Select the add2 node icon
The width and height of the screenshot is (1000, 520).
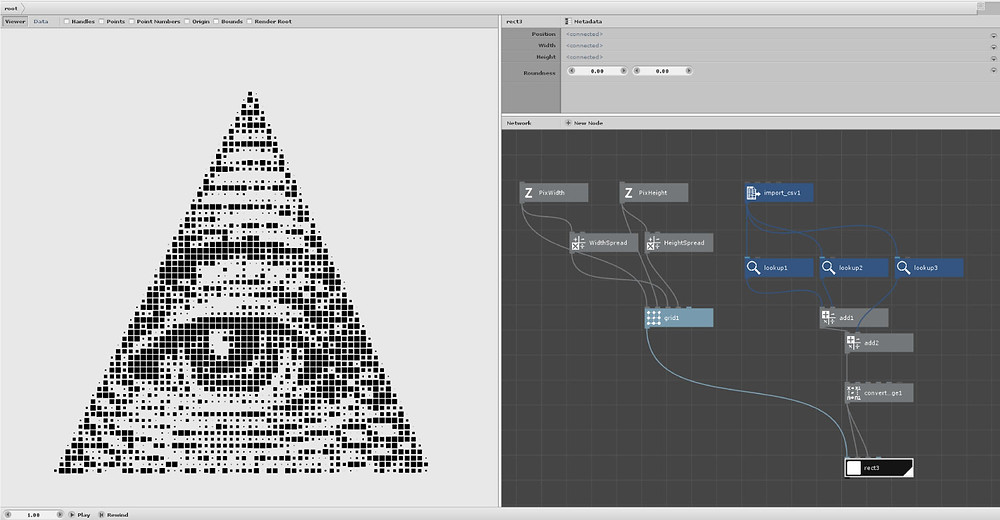853,343
